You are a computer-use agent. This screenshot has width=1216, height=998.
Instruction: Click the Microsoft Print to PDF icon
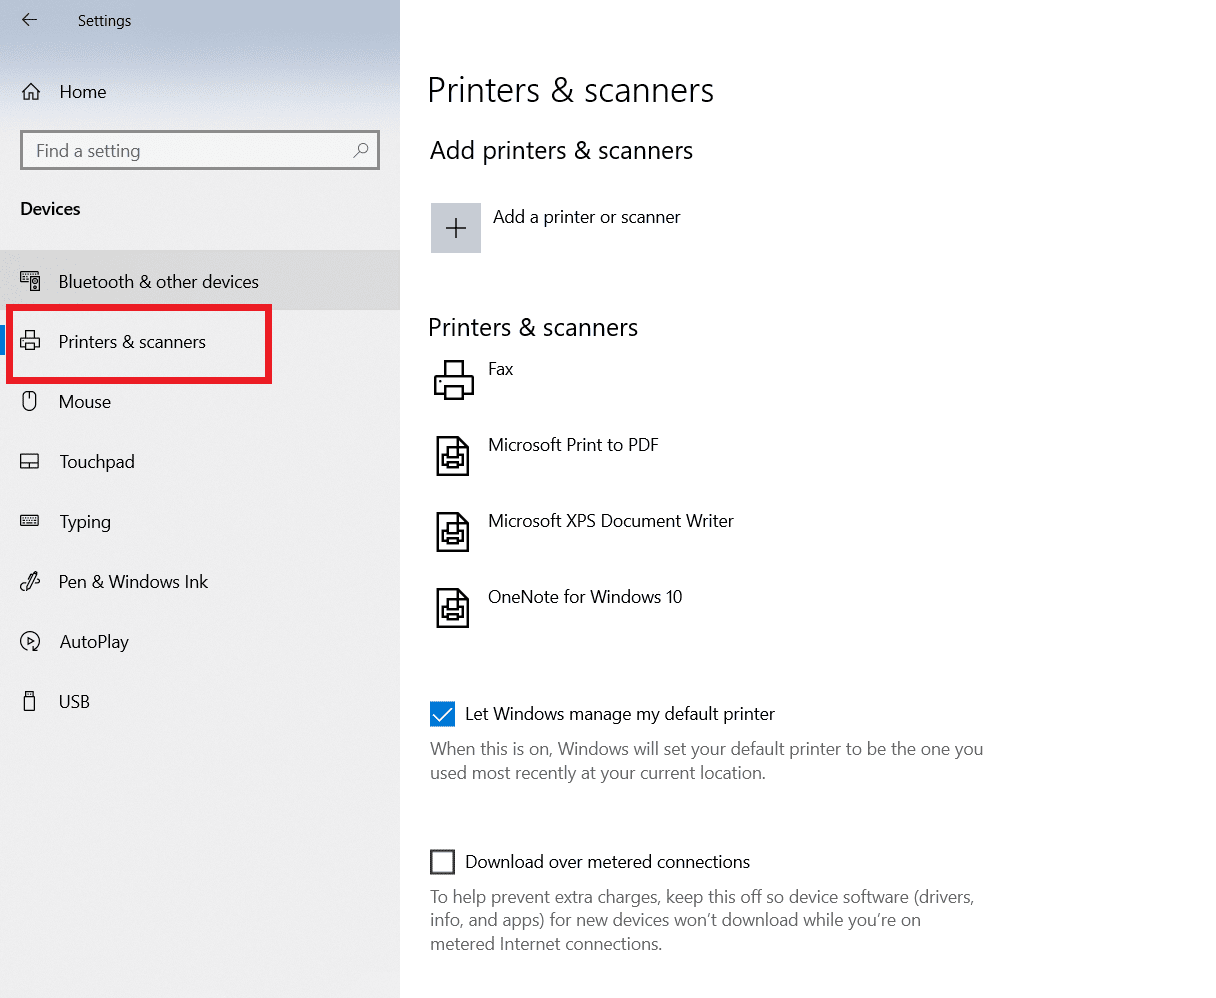453,456
